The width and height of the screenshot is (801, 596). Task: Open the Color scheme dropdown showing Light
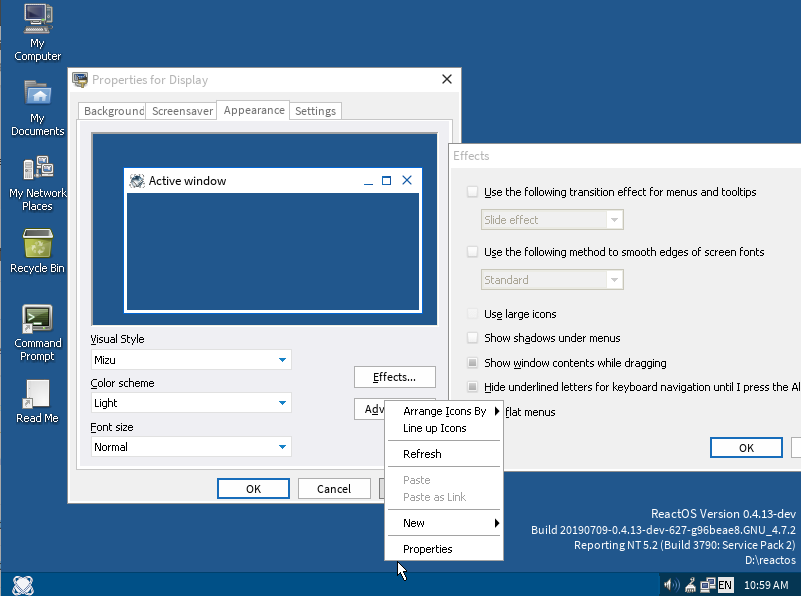(x=191, y=403)
